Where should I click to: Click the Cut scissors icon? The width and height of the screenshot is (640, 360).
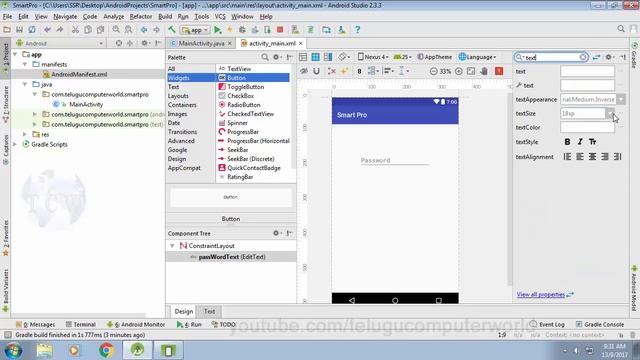[x=75, y=30]
